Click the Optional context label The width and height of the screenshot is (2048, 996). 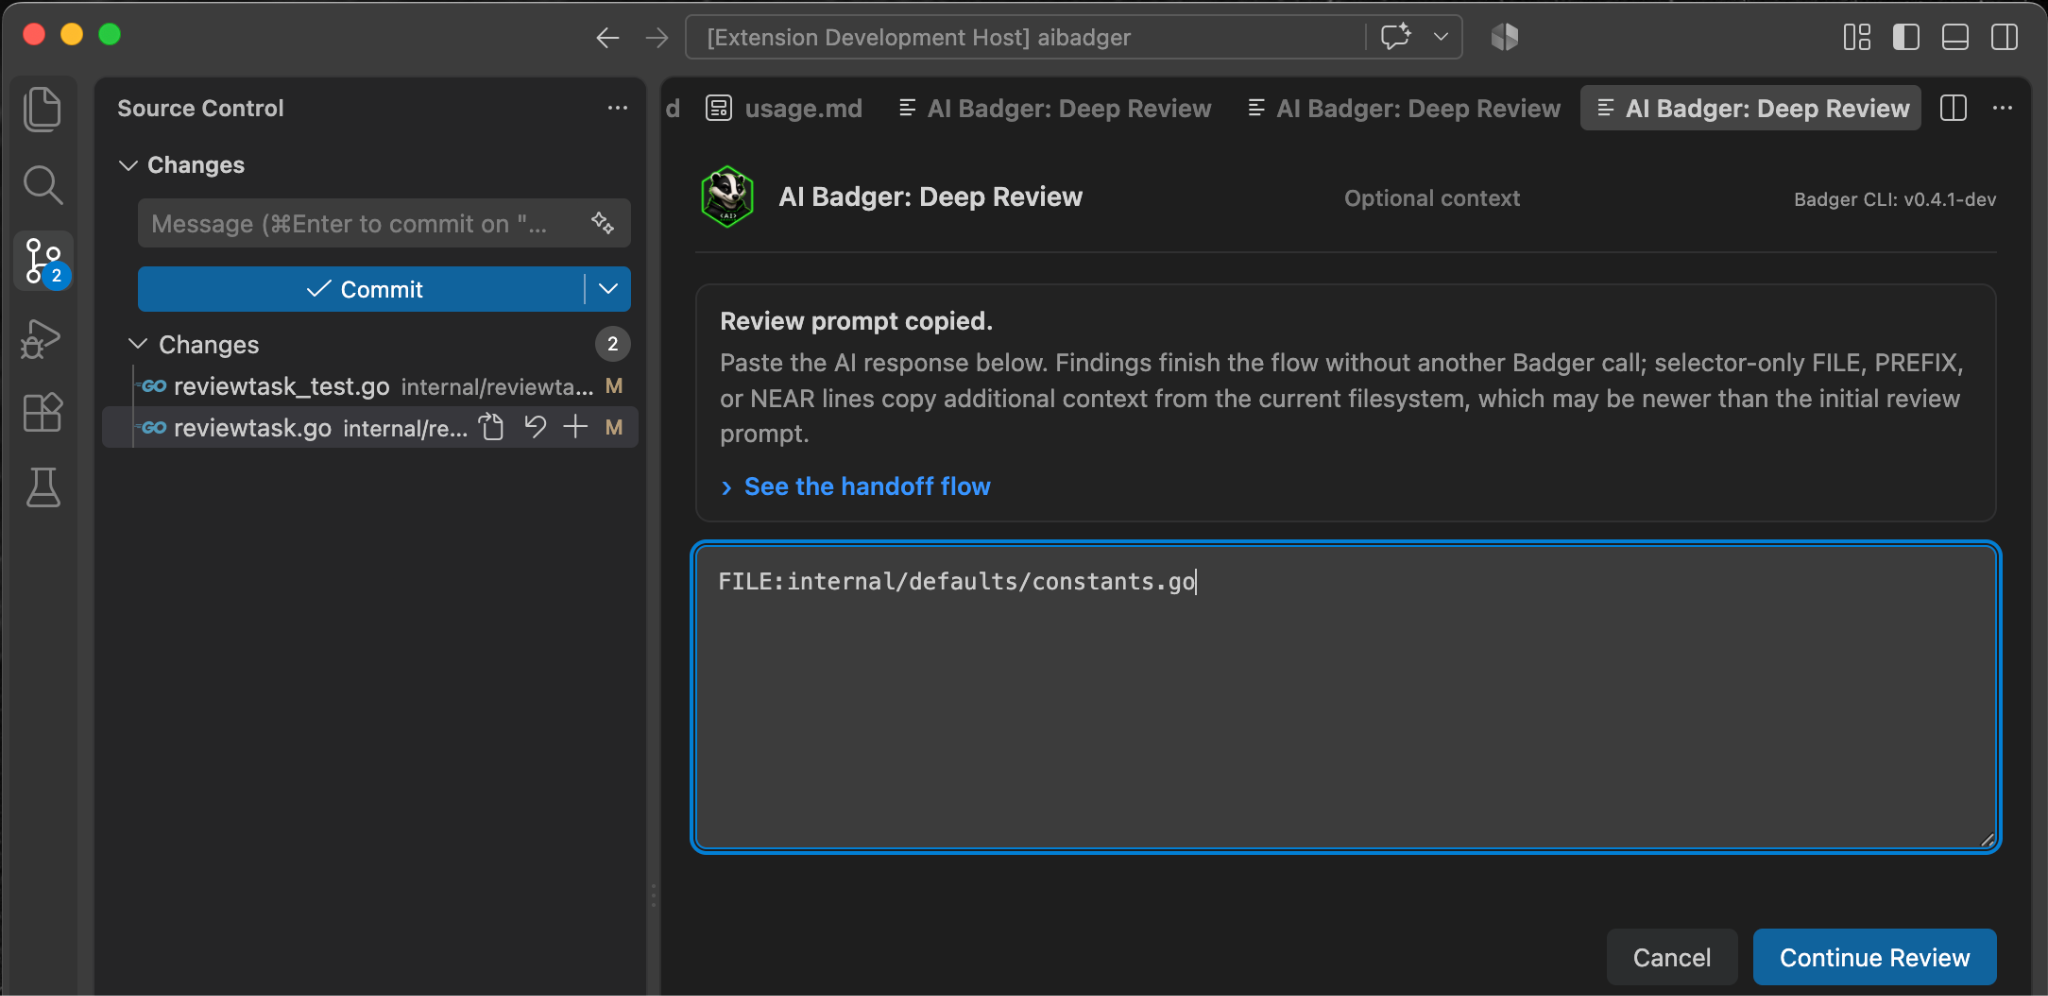[x=1431, y=198]
